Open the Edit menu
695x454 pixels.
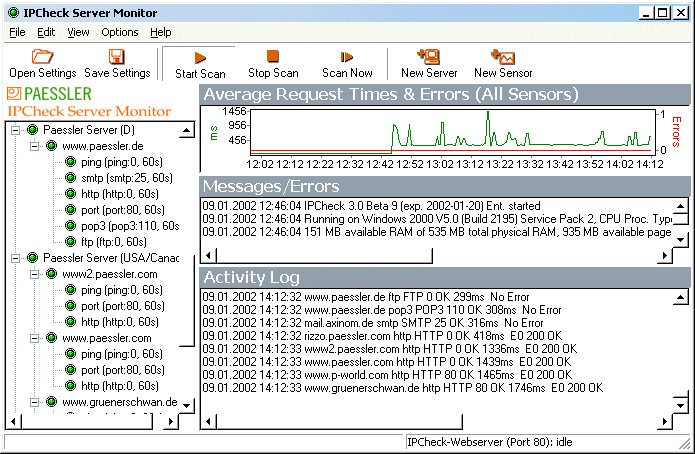pyautogui.click(x=46, y=32)
